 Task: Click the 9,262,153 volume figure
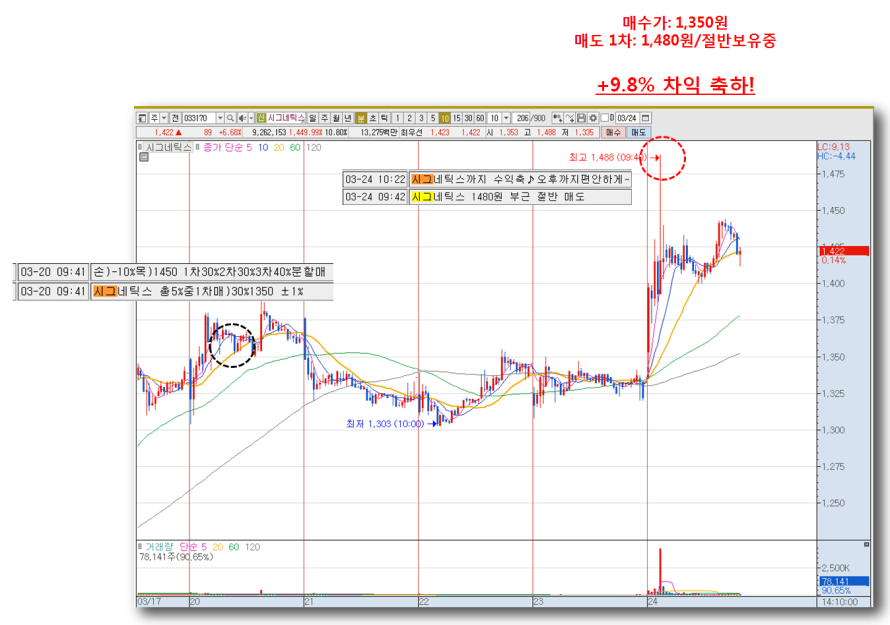(269, 132)
